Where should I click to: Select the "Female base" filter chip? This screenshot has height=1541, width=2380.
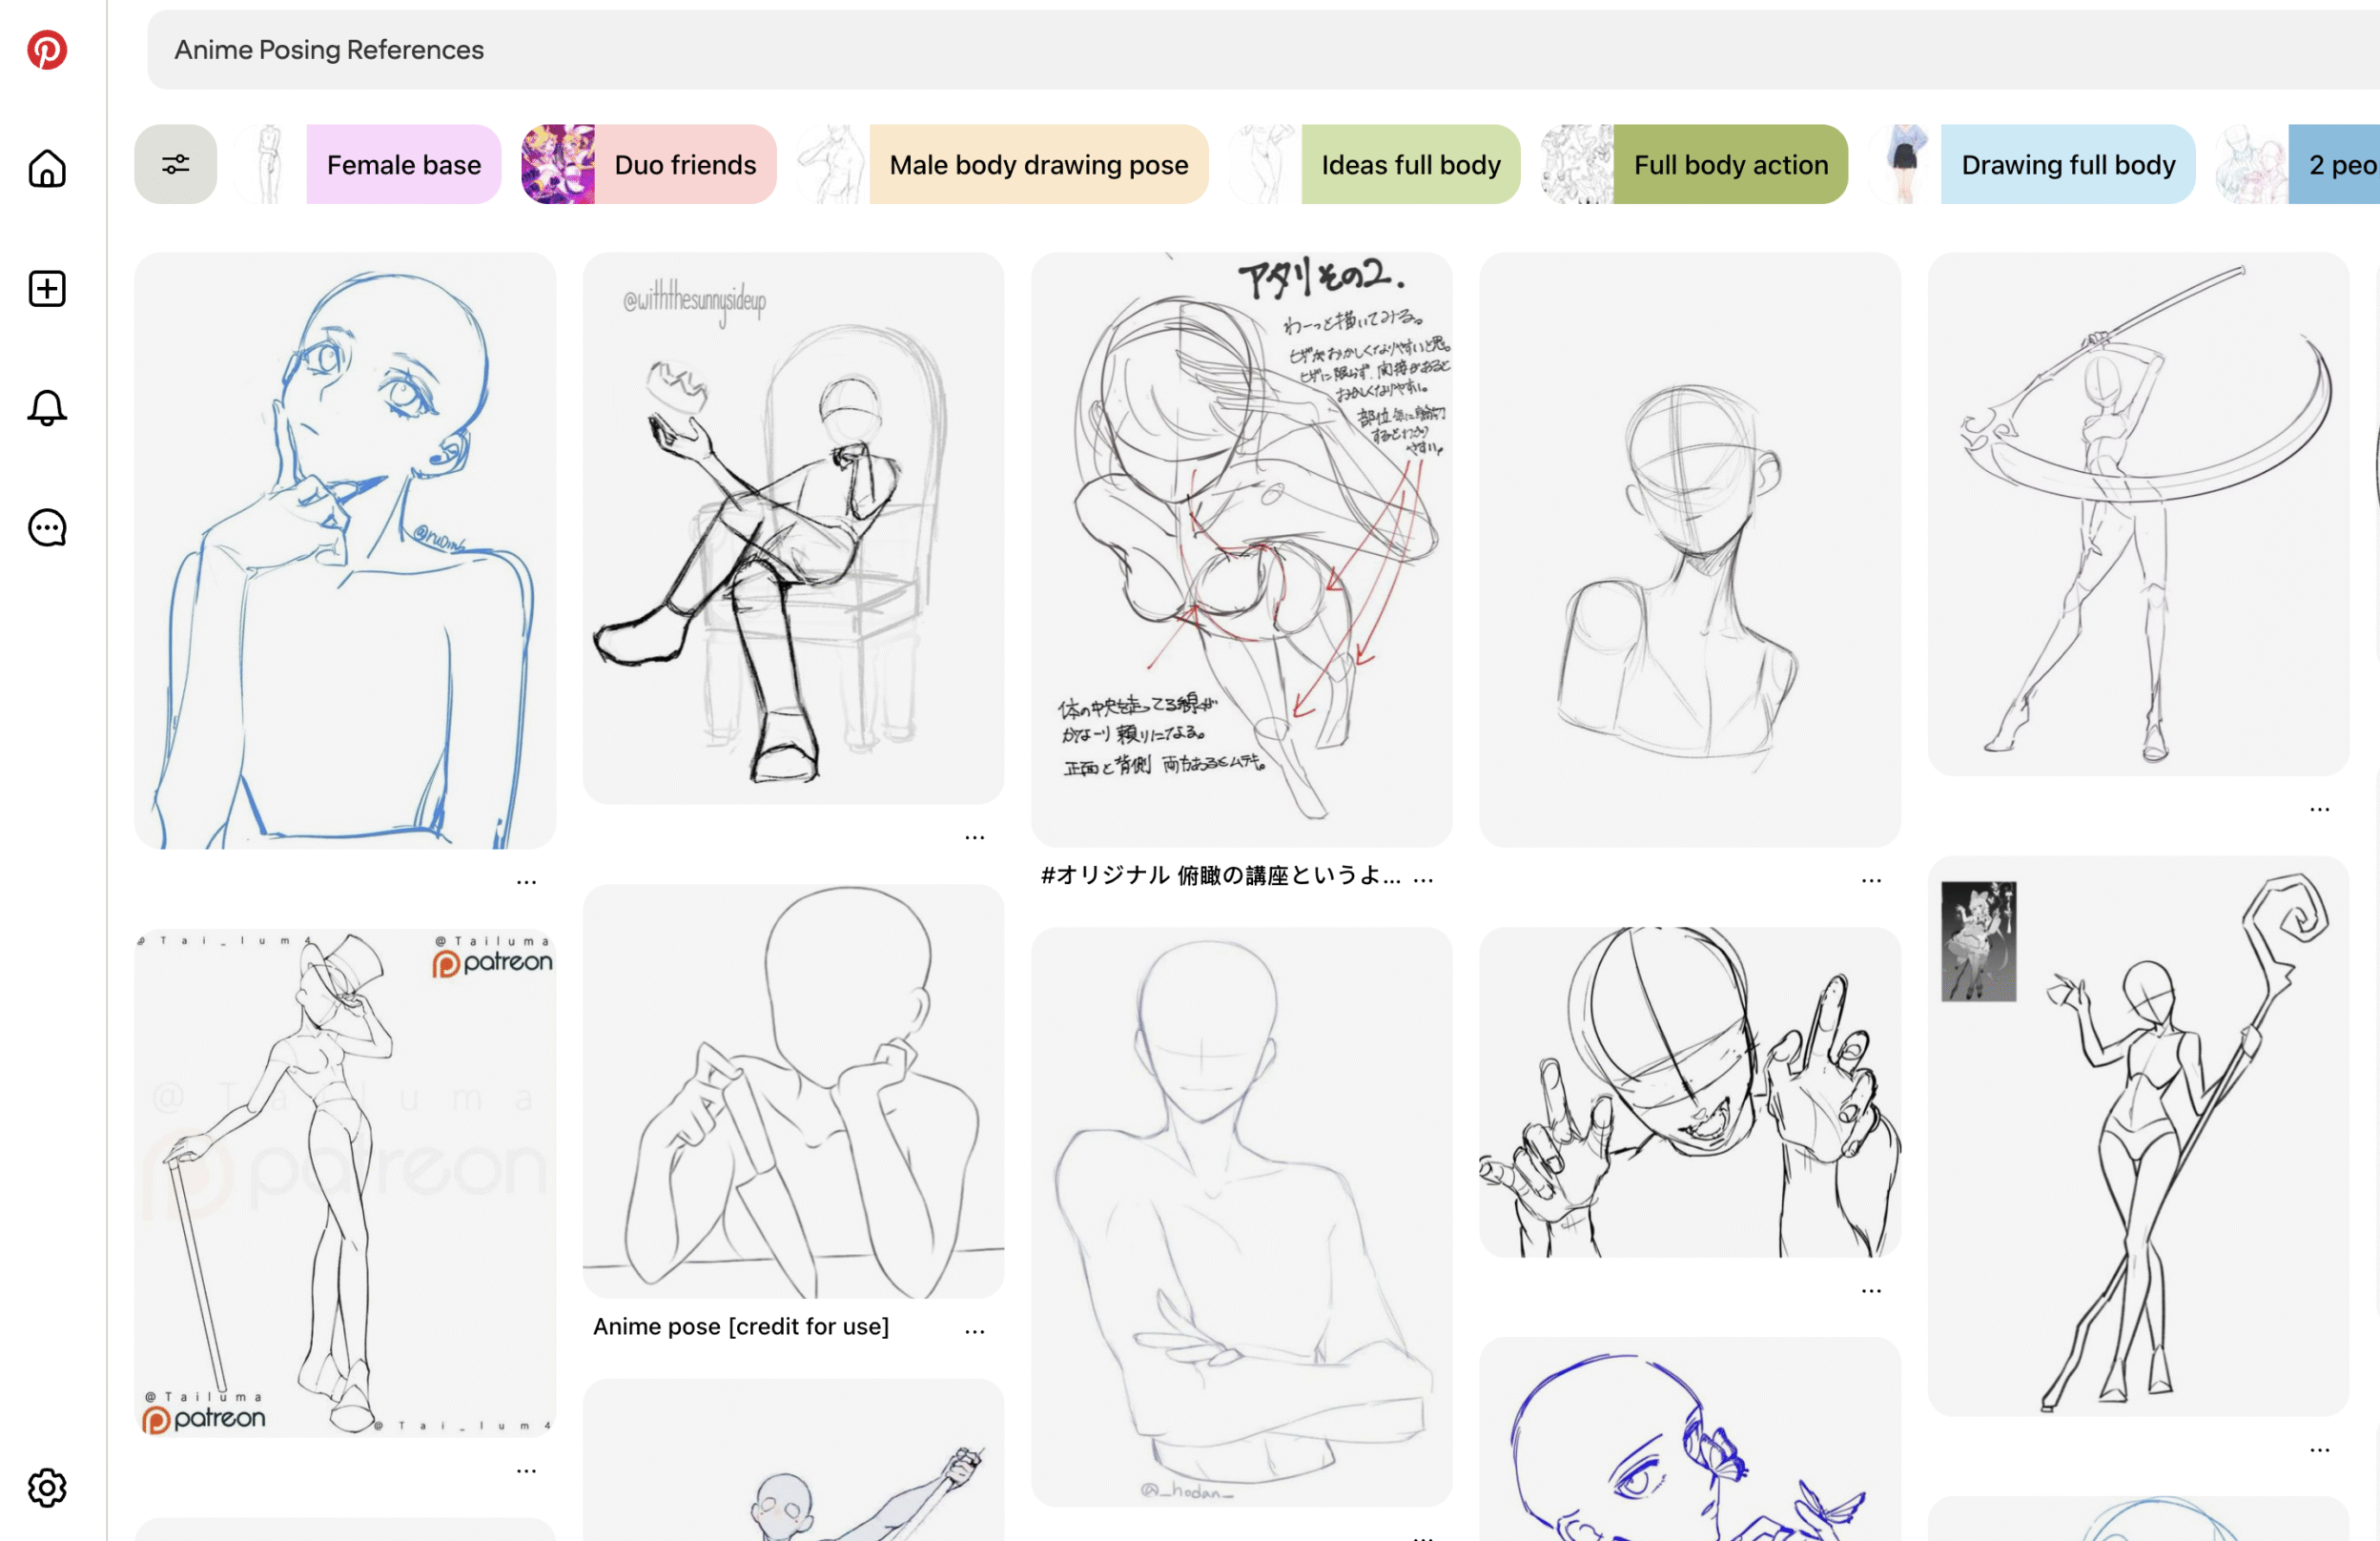tap(403, 163)
